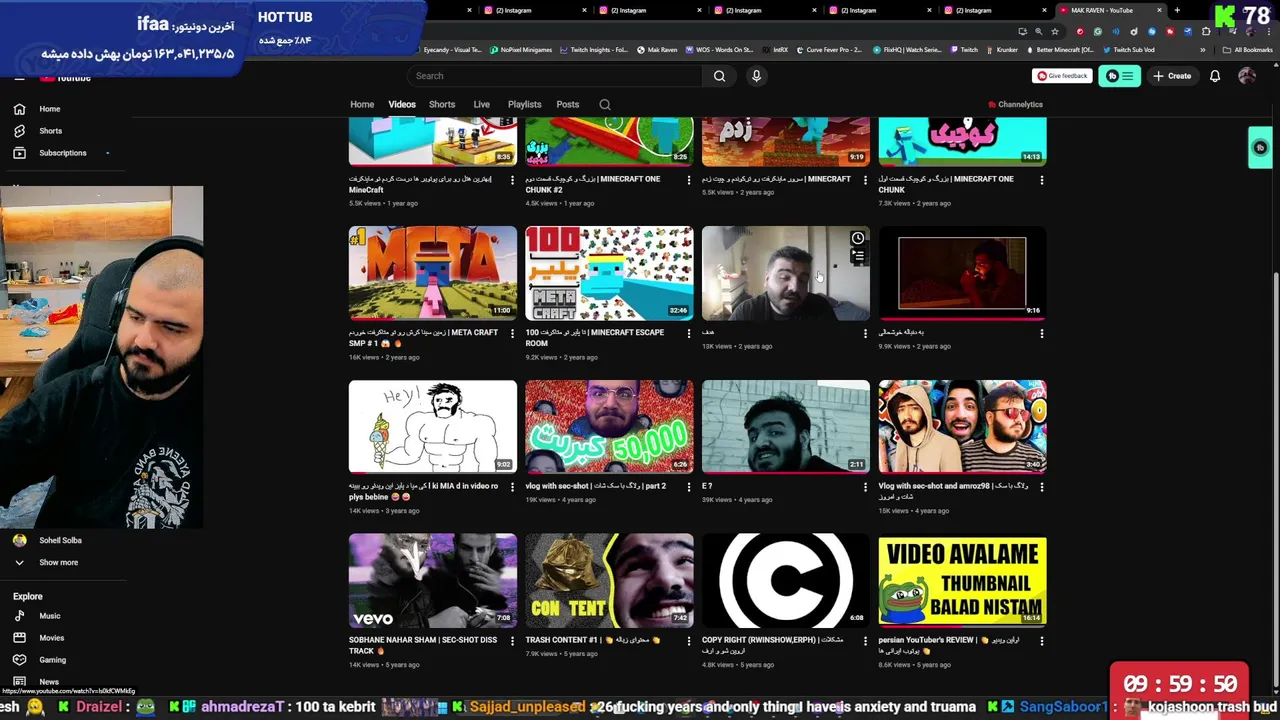Screen dimensions: 1280x720
Task: Open Hey! drawing video thumbnail
Action: tap(433, 426)
